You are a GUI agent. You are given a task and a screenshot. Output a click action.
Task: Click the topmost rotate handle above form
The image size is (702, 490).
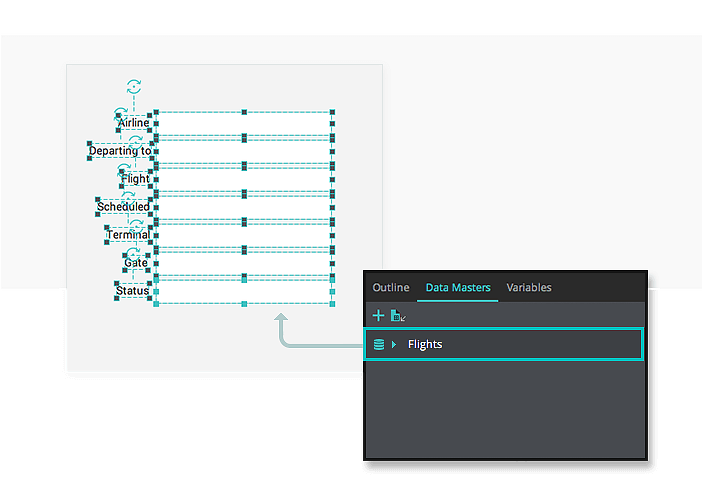[134, 86]
